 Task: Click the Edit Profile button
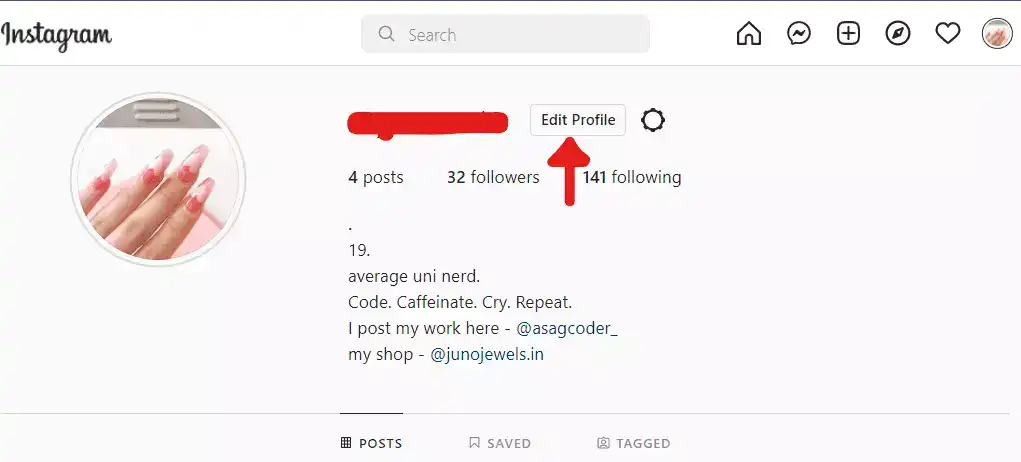click(x=578, y=120)
